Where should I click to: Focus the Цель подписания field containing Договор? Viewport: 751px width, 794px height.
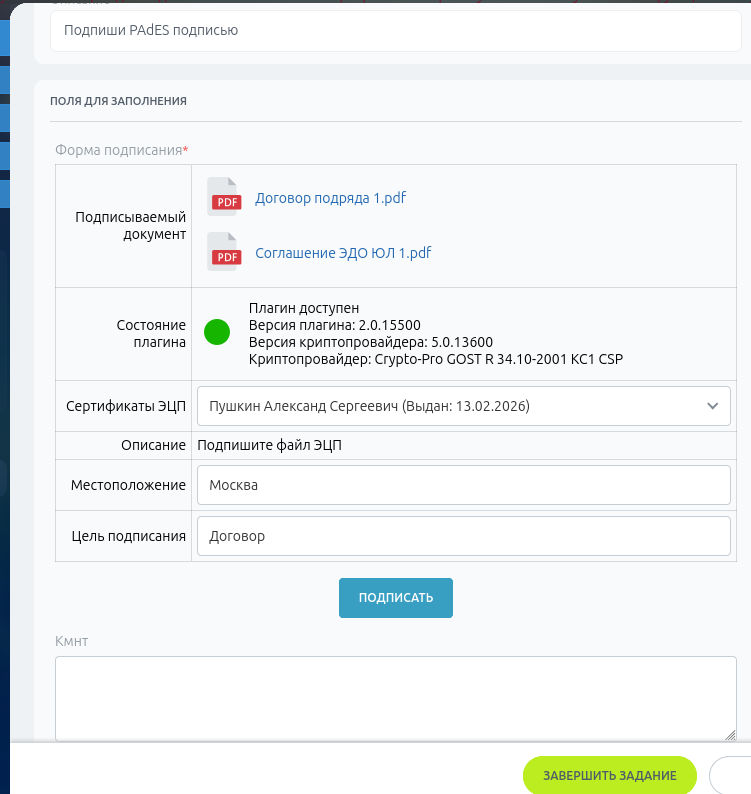(463, 536)
